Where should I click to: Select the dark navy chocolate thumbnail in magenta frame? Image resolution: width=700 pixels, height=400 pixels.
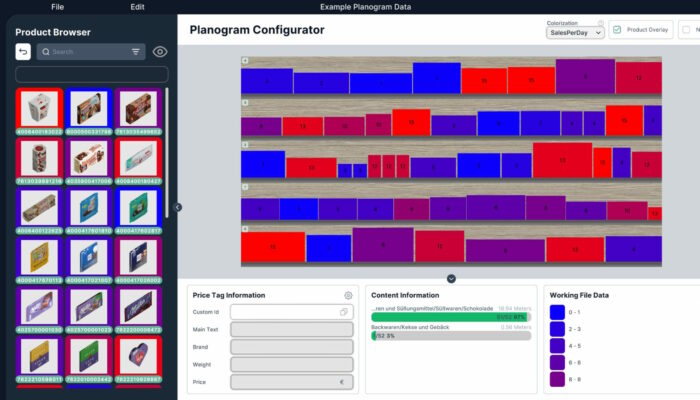(x=138, y=257)
